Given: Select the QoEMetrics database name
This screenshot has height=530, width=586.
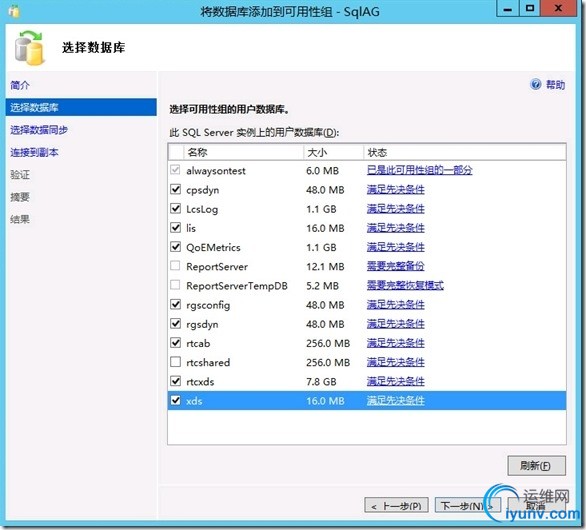Looking at the screenshot, I should coord(213,247).
